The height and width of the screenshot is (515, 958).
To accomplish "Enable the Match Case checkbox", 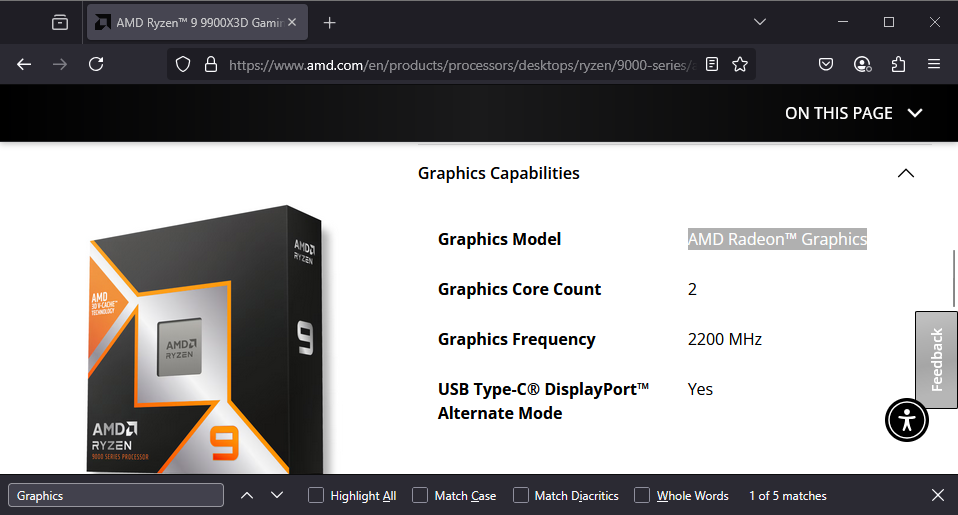I will (x=420, y=495).
